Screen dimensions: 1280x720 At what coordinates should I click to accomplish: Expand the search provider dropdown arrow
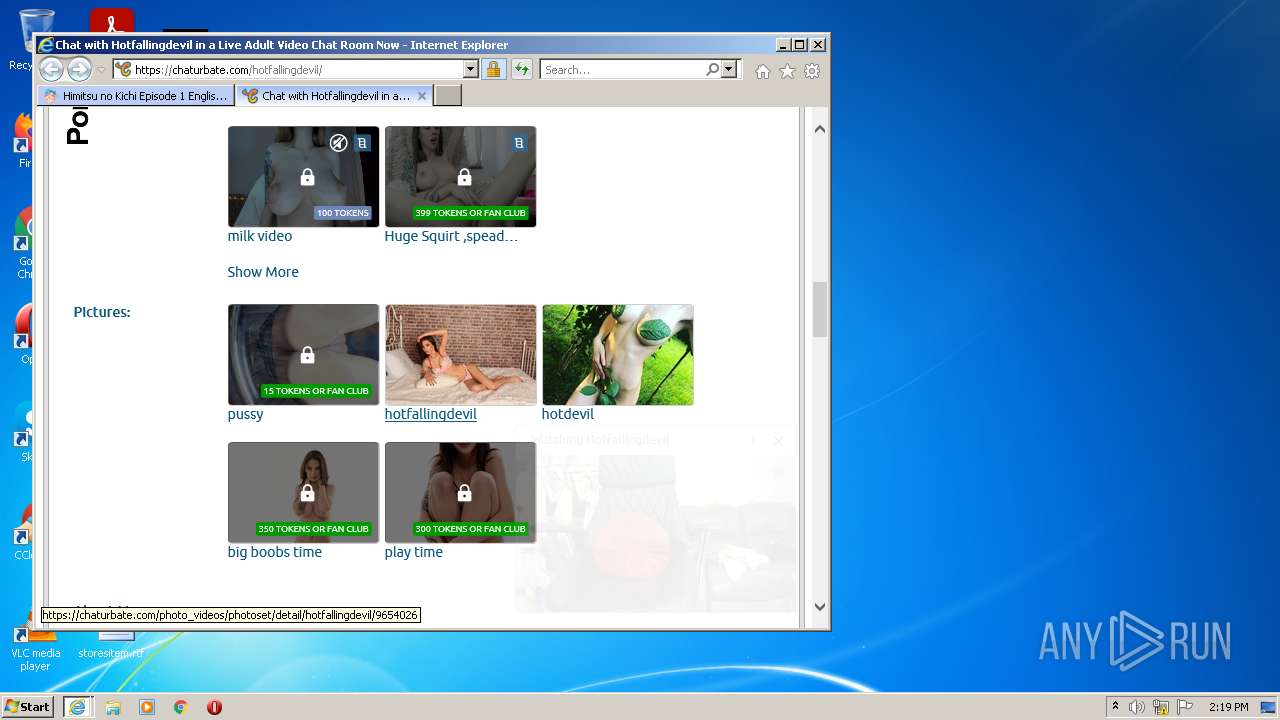coord(729,69)
